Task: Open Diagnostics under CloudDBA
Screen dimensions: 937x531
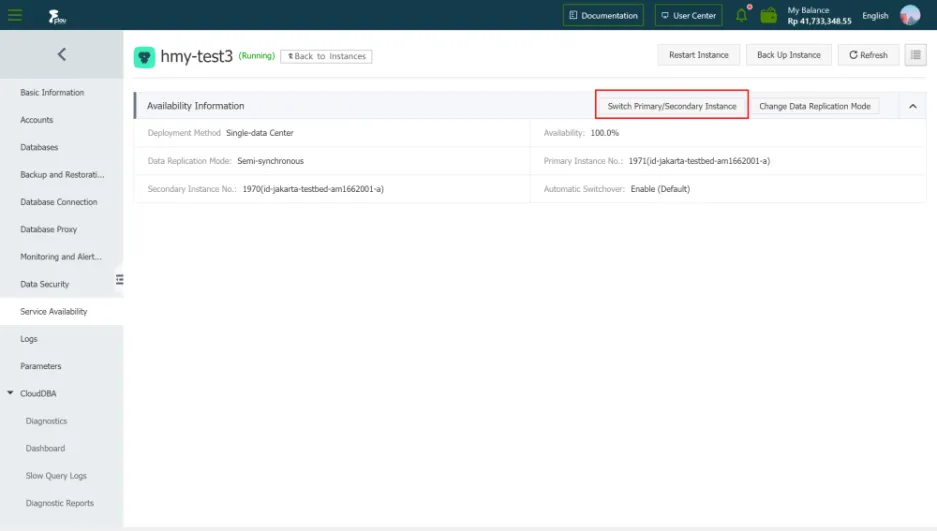Action: point(46,421)
